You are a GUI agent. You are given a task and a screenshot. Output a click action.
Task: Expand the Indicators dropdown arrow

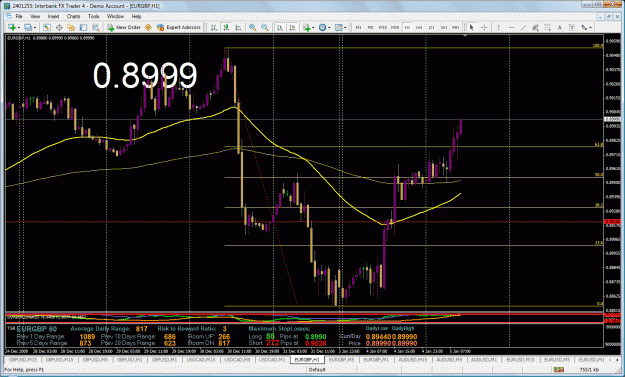[x=313, y=27]
